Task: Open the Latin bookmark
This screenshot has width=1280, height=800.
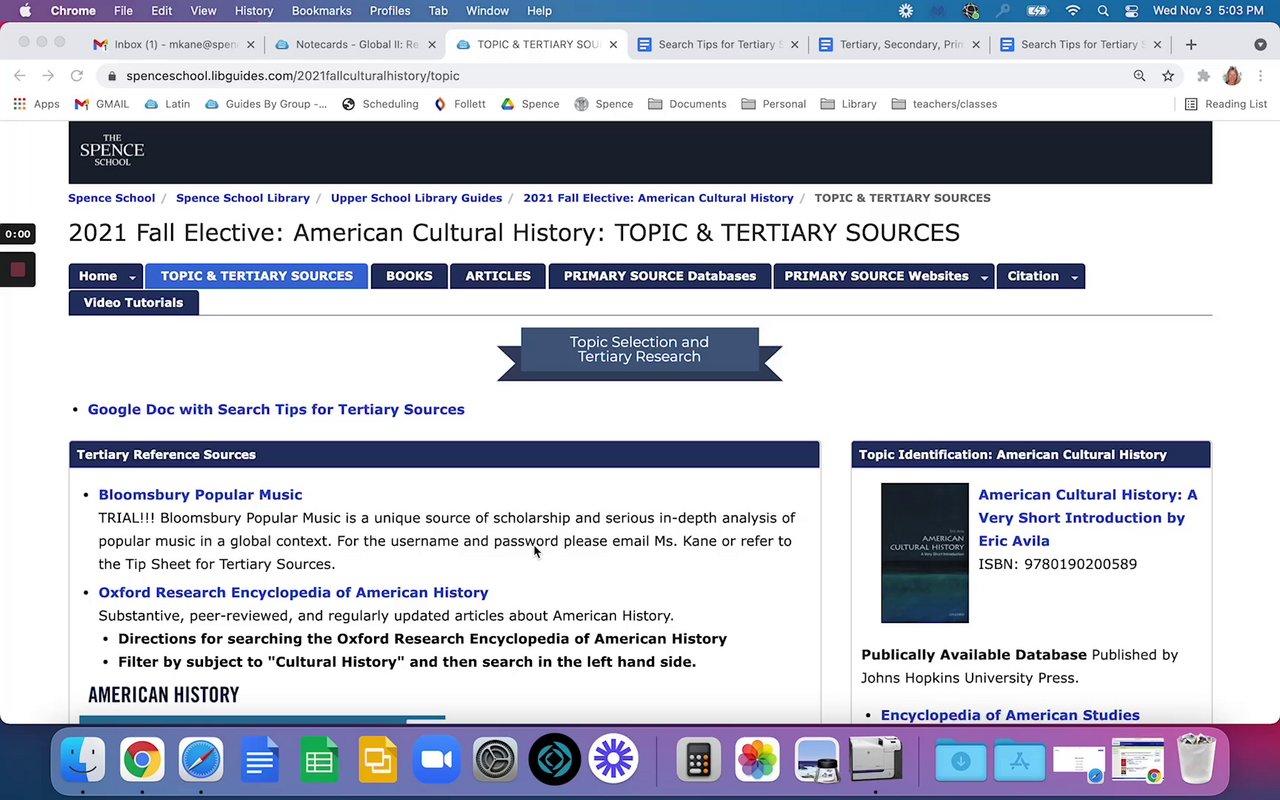Action: 167,104
